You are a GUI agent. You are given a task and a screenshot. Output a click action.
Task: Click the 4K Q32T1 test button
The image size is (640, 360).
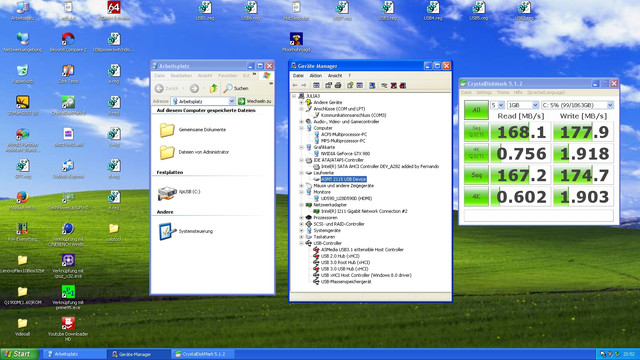click(476, 153)
